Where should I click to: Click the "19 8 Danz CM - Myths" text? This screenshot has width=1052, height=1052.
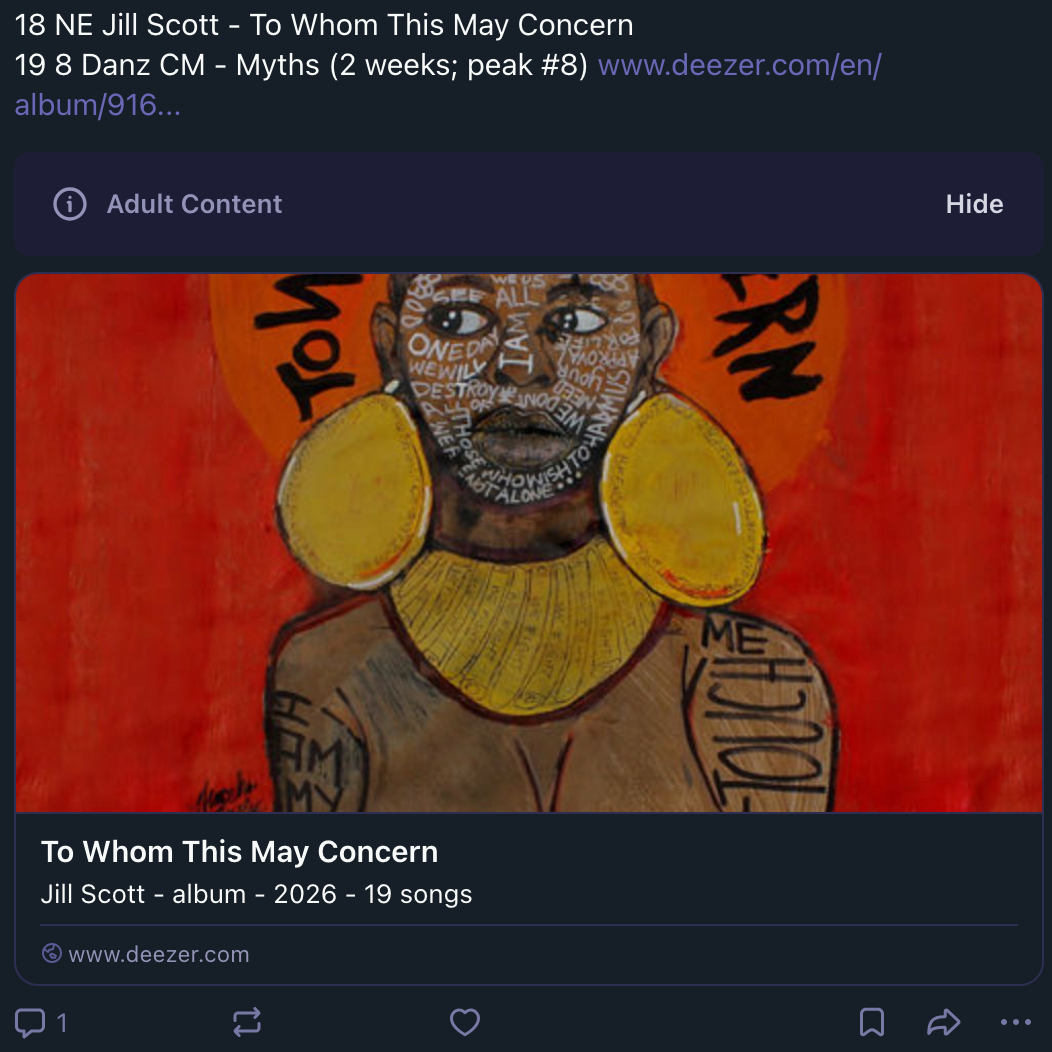pyautogui.click(x=300, y=66)
